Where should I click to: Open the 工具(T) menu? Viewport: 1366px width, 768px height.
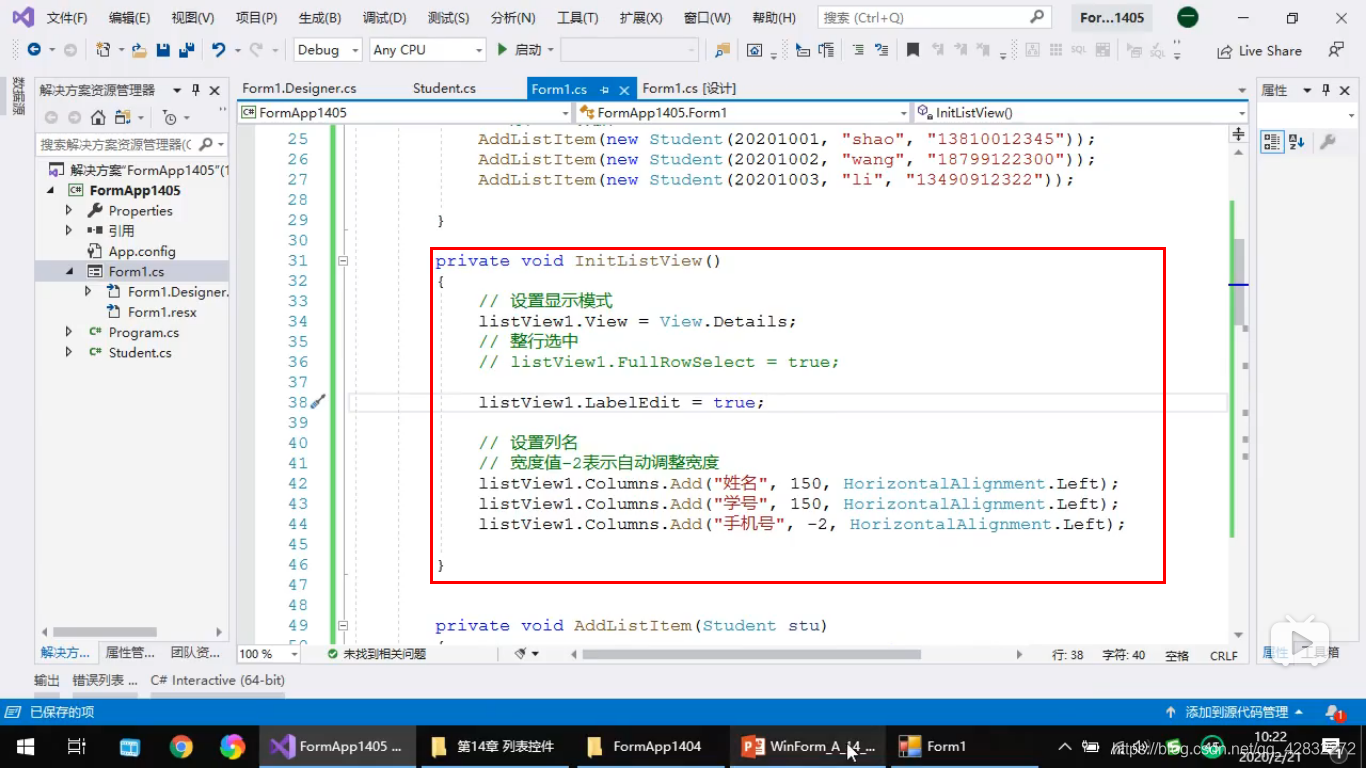pos(577,18)
